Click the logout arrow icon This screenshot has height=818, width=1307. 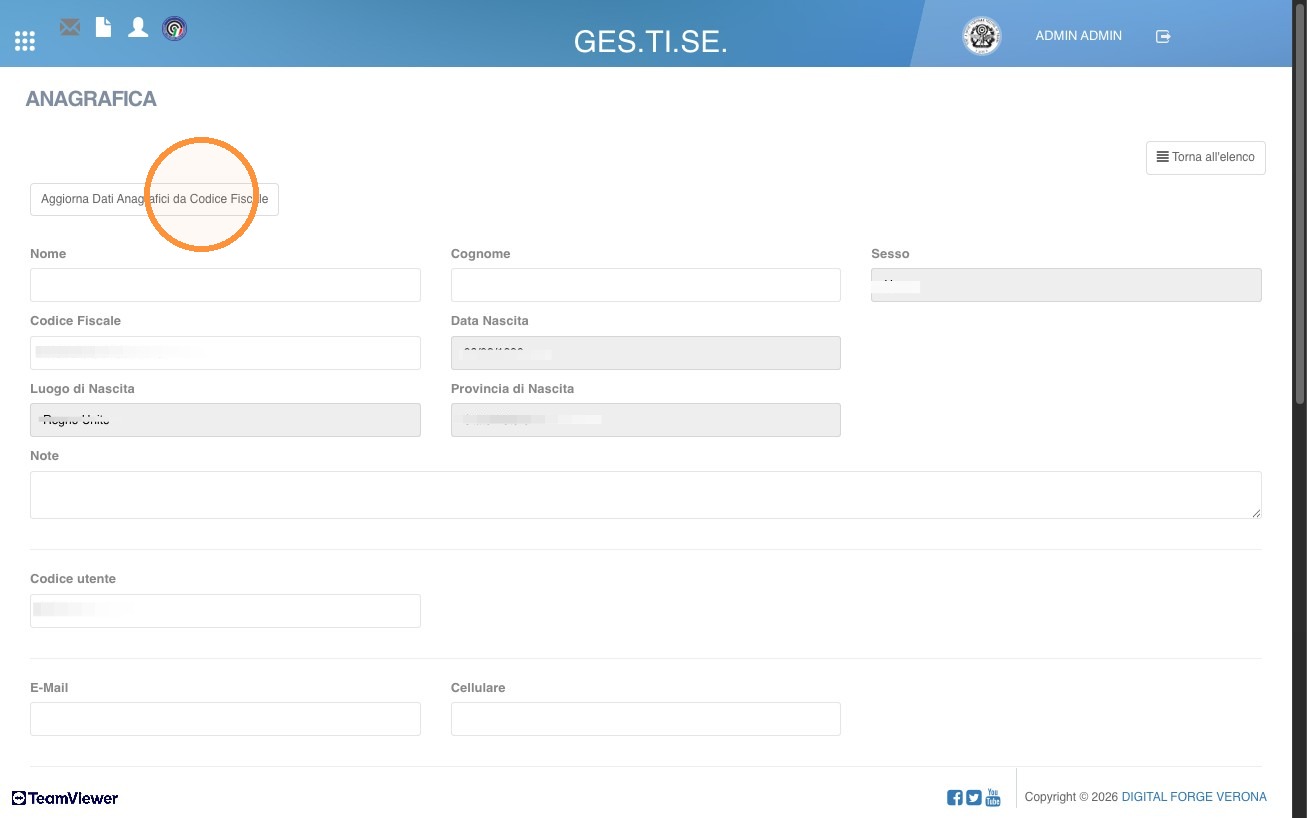(1163, 36)
